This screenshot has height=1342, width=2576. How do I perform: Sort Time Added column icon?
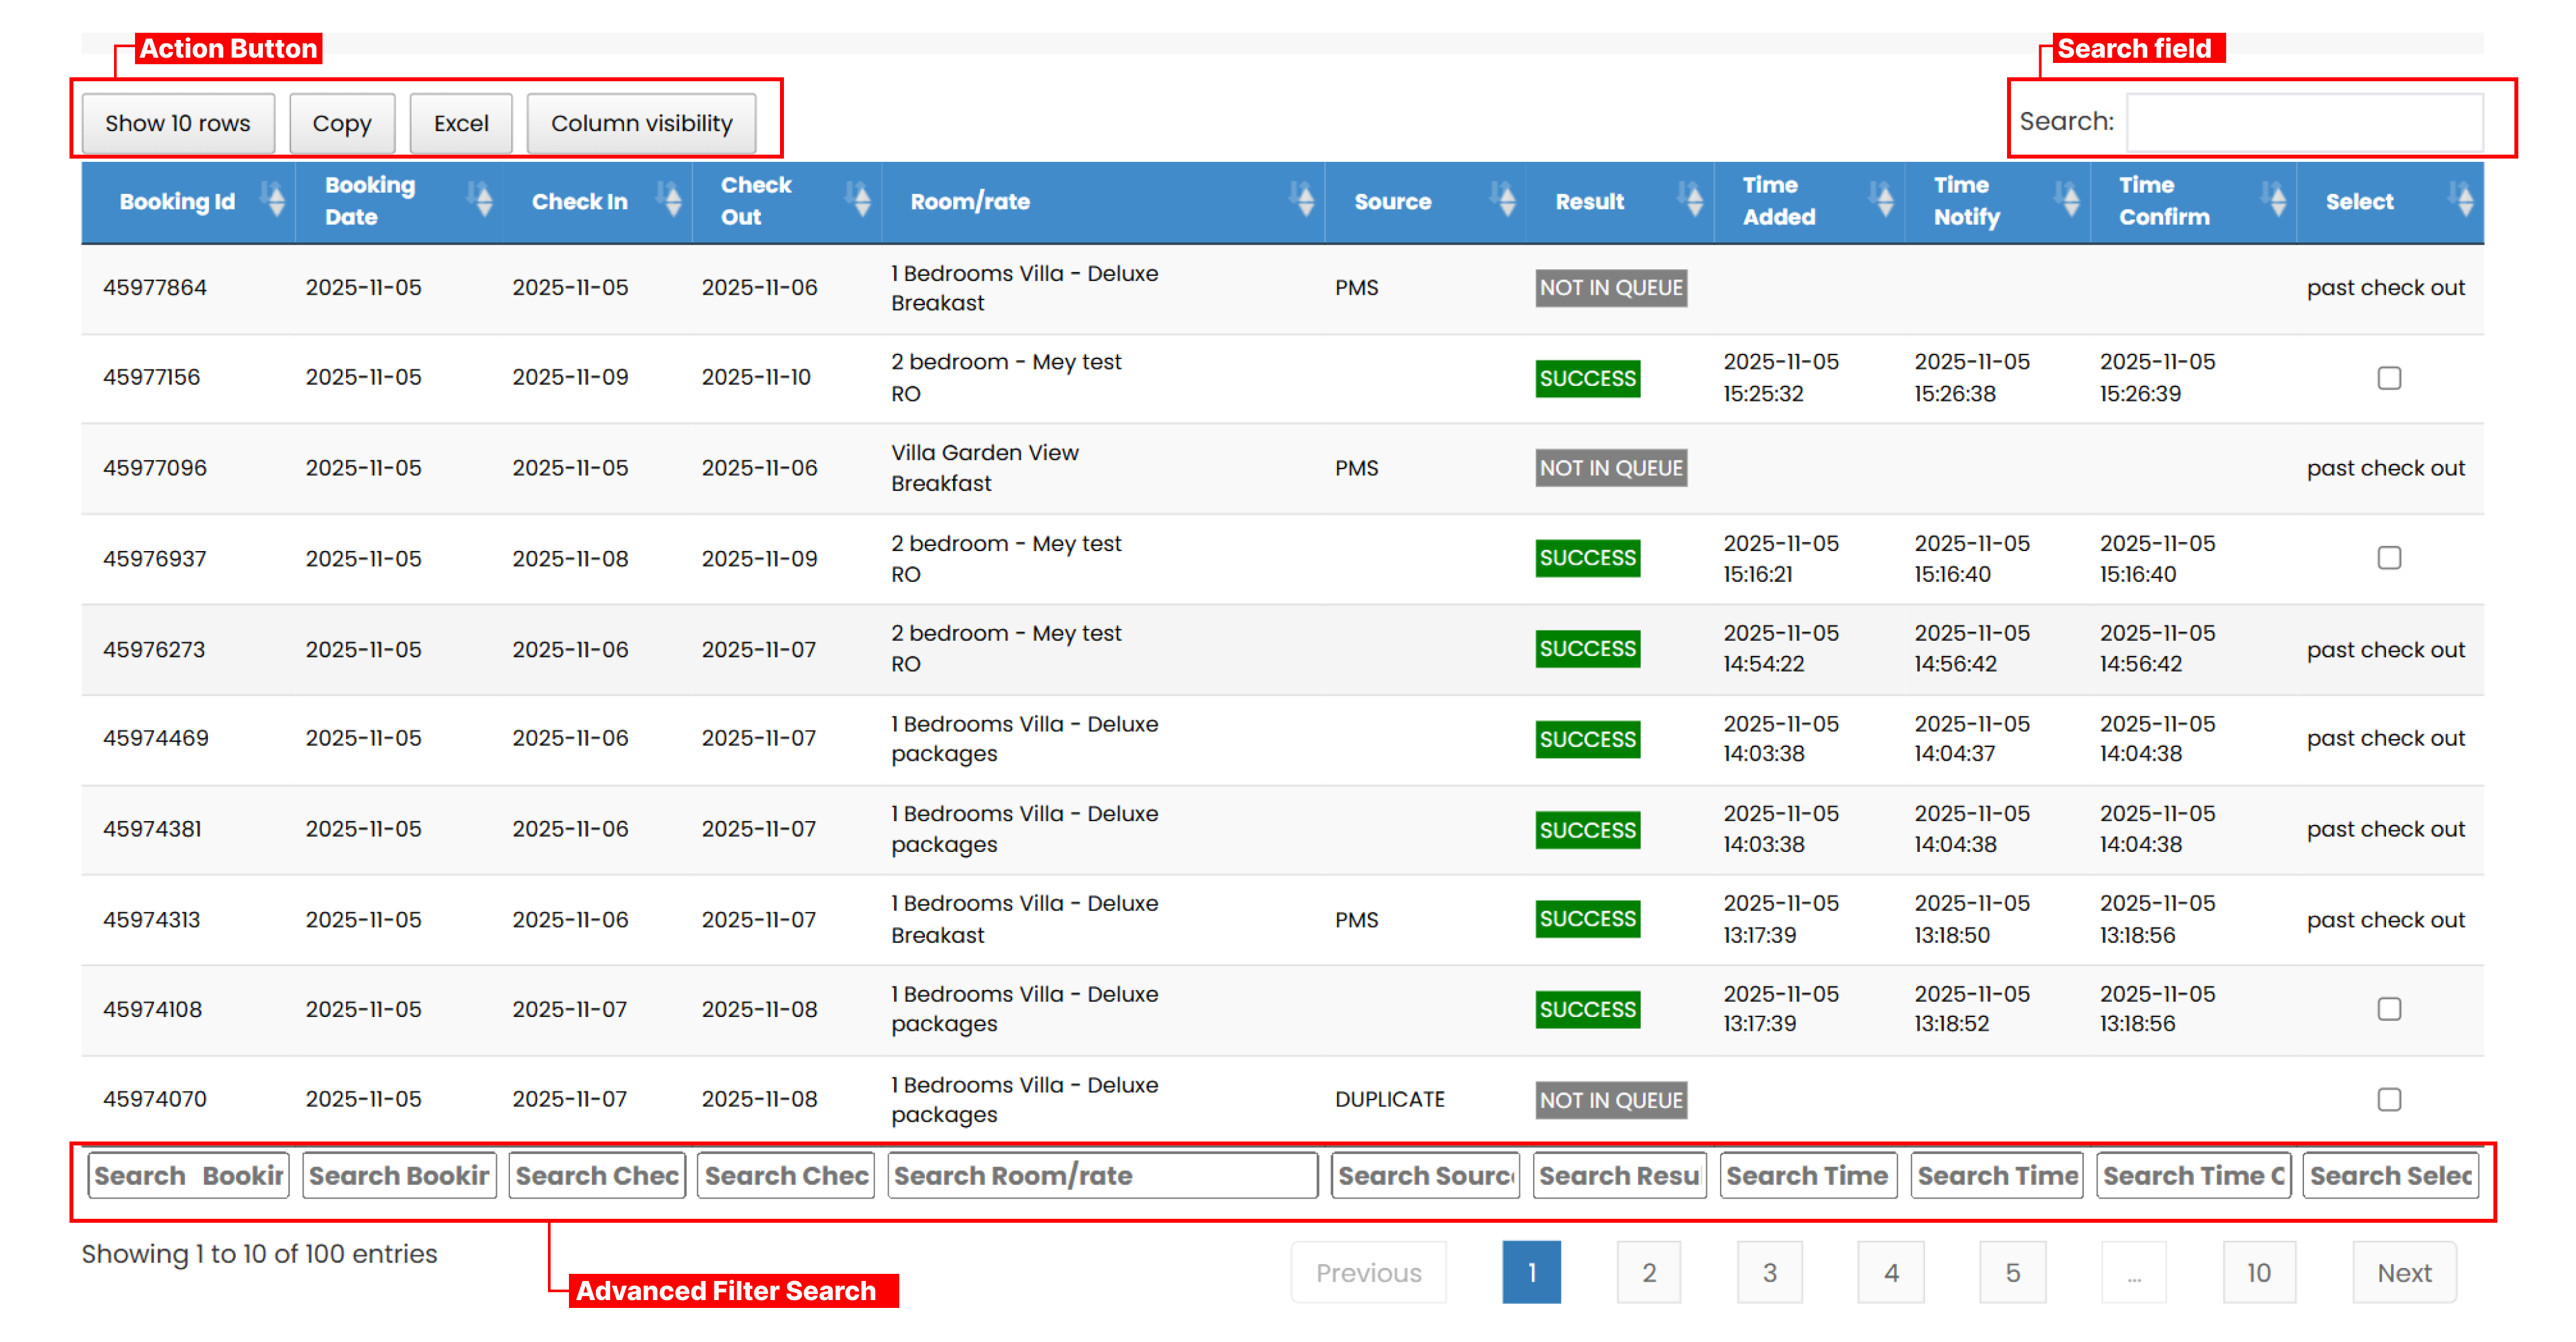click(1883, 200)
